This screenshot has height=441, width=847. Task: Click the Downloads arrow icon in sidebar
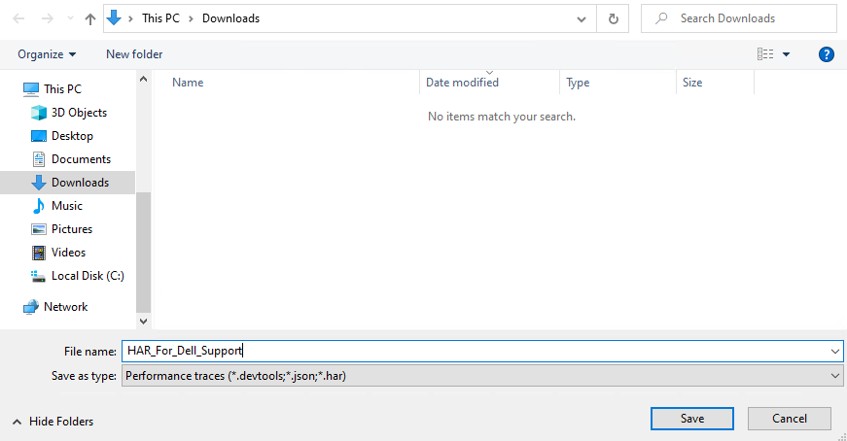point(38,182)
